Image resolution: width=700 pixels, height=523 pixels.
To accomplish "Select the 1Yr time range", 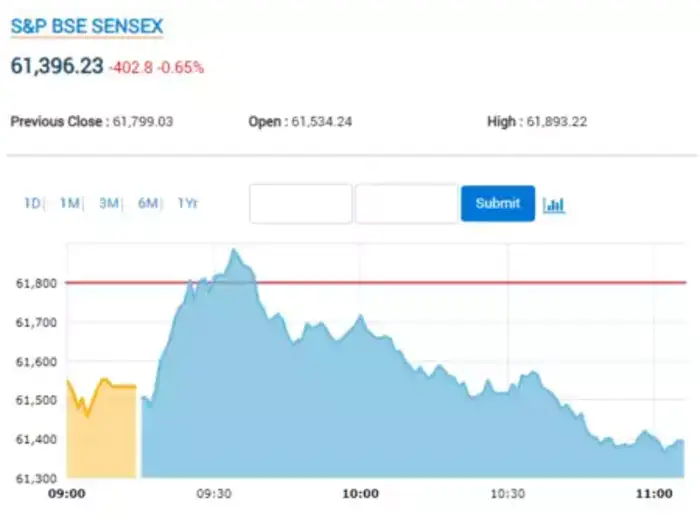I will [187, 203].
